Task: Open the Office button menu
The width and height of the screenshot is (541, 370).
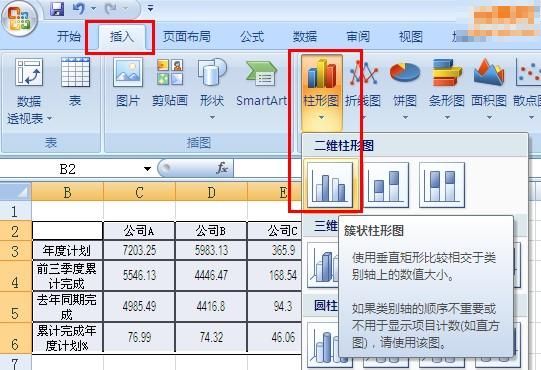Action: (x=19, y=19)
